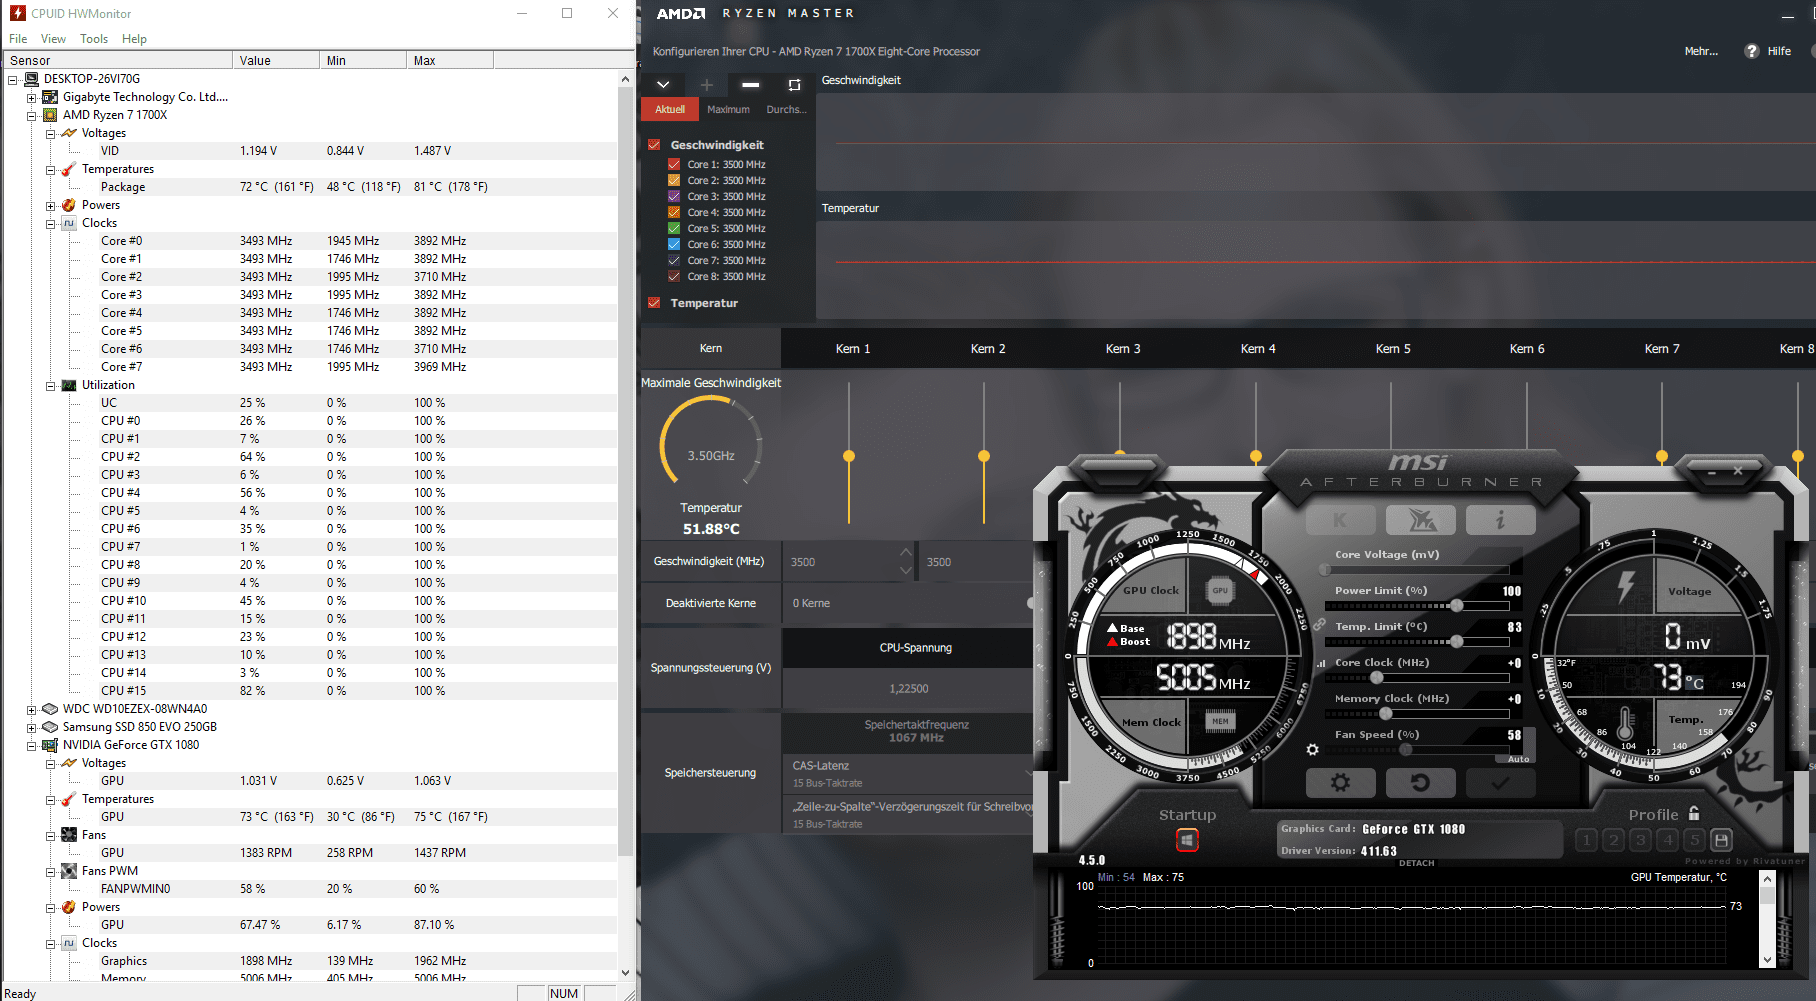Viewport: 1816px width, 1001px height.
Task: Toggle Geschwindigkeit checkbox in Ryzen Master
Action: pyautogui.click(x=654, y=145)
